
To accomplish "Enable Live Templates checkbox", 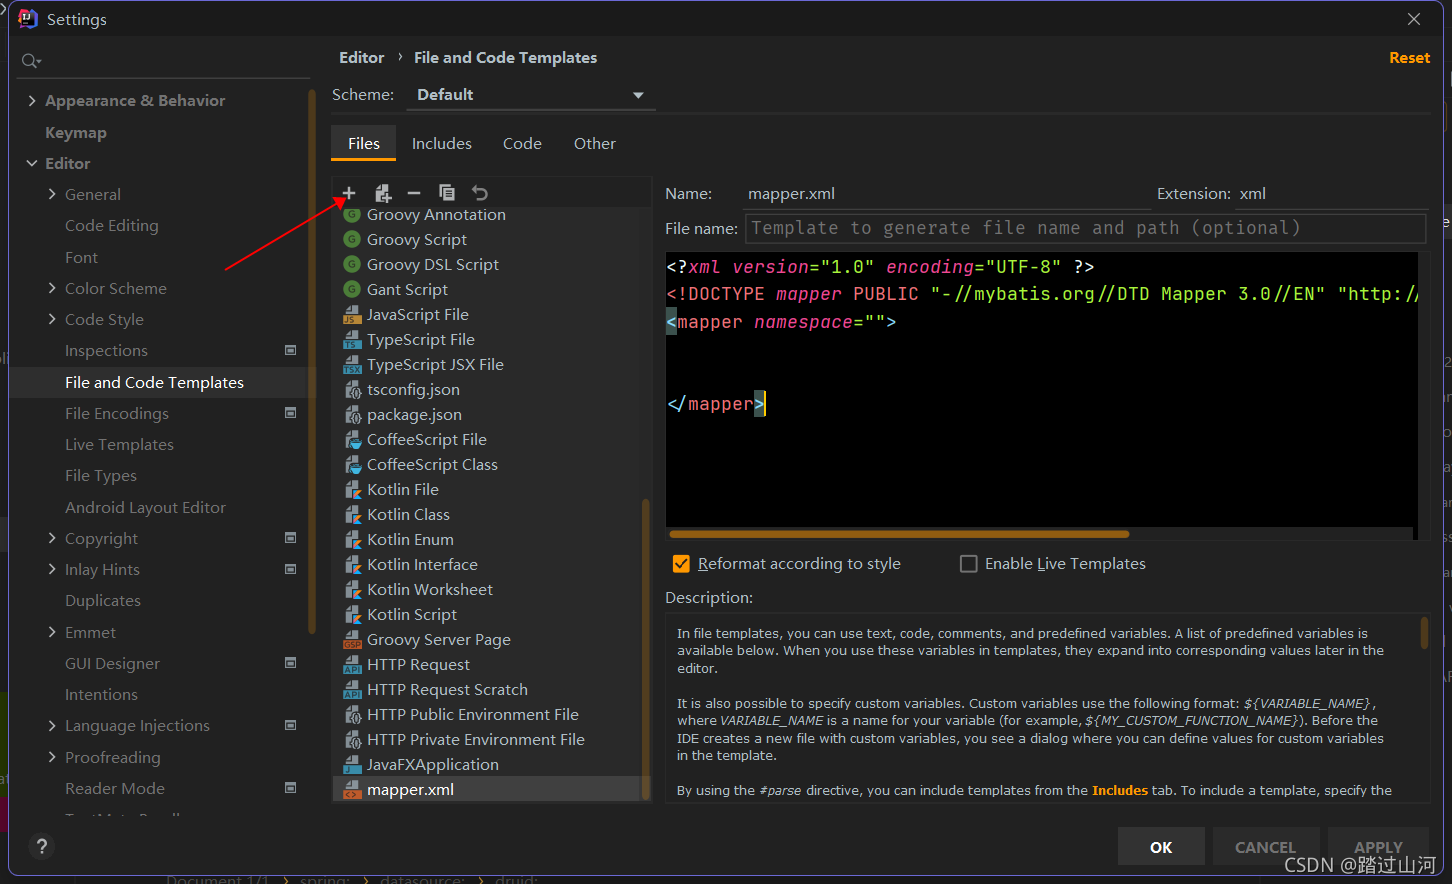I will click(x=968, y=564).
